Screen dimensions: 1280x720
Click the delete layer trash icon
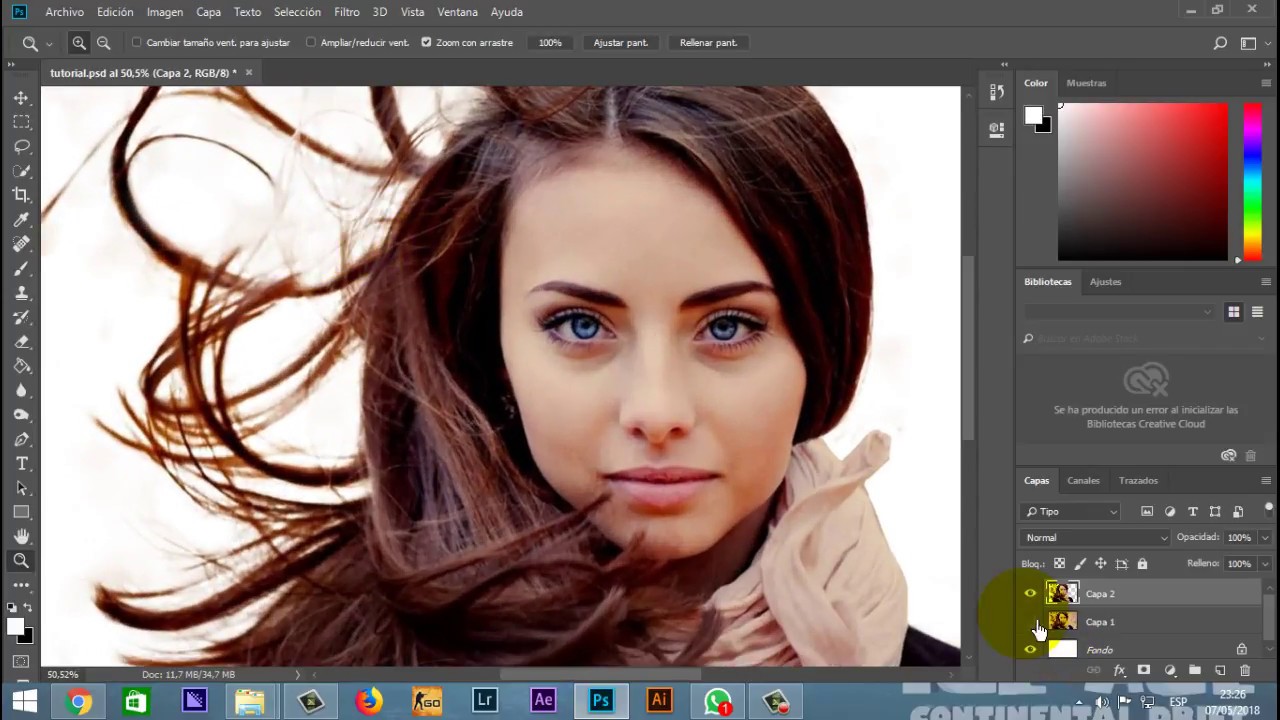coord(1244,670)
